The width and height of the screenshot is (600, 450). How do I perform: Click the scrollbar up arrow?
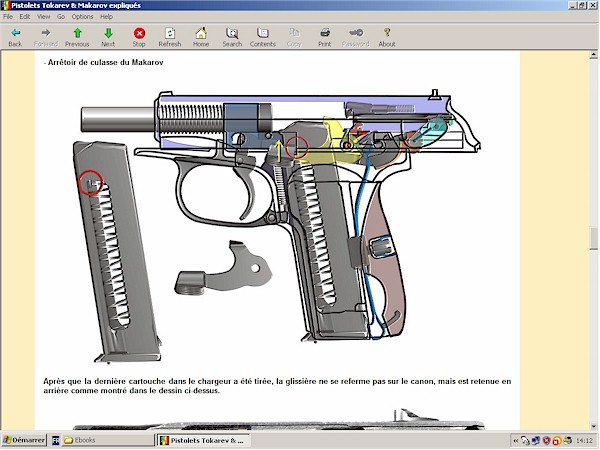click(x=593, y=55)
